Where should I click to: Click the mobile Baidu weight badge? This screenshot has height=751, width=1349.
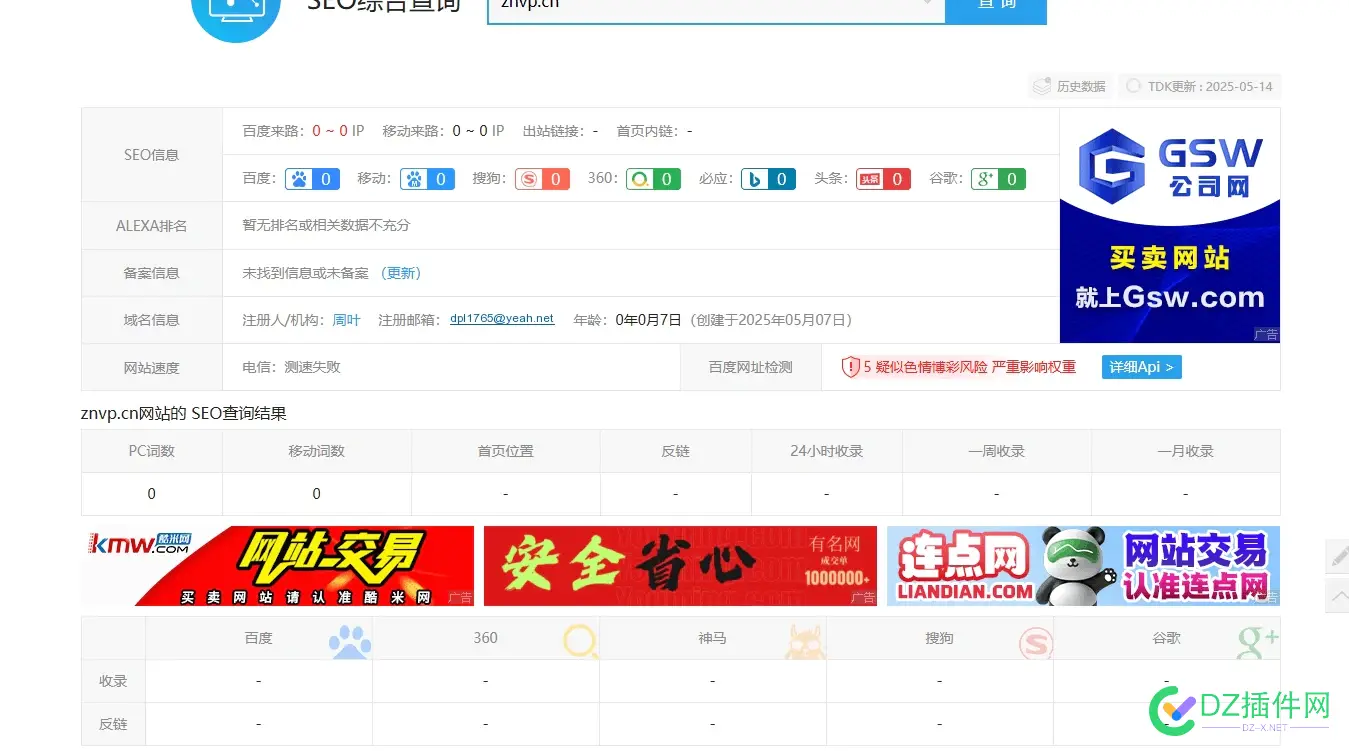(x=427, y=179)
